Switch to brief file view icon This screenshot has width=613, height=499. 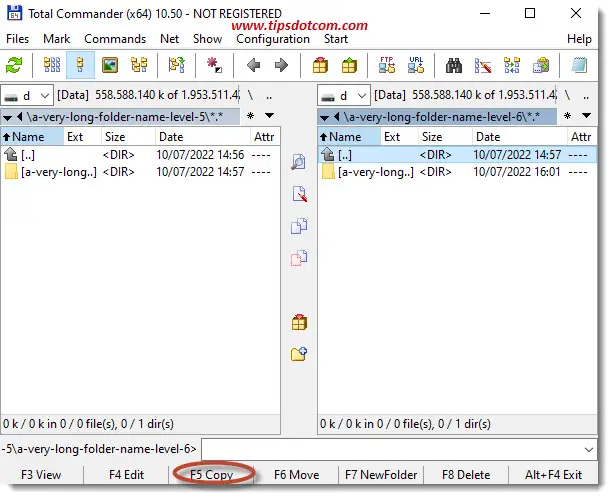pos(52,65)
